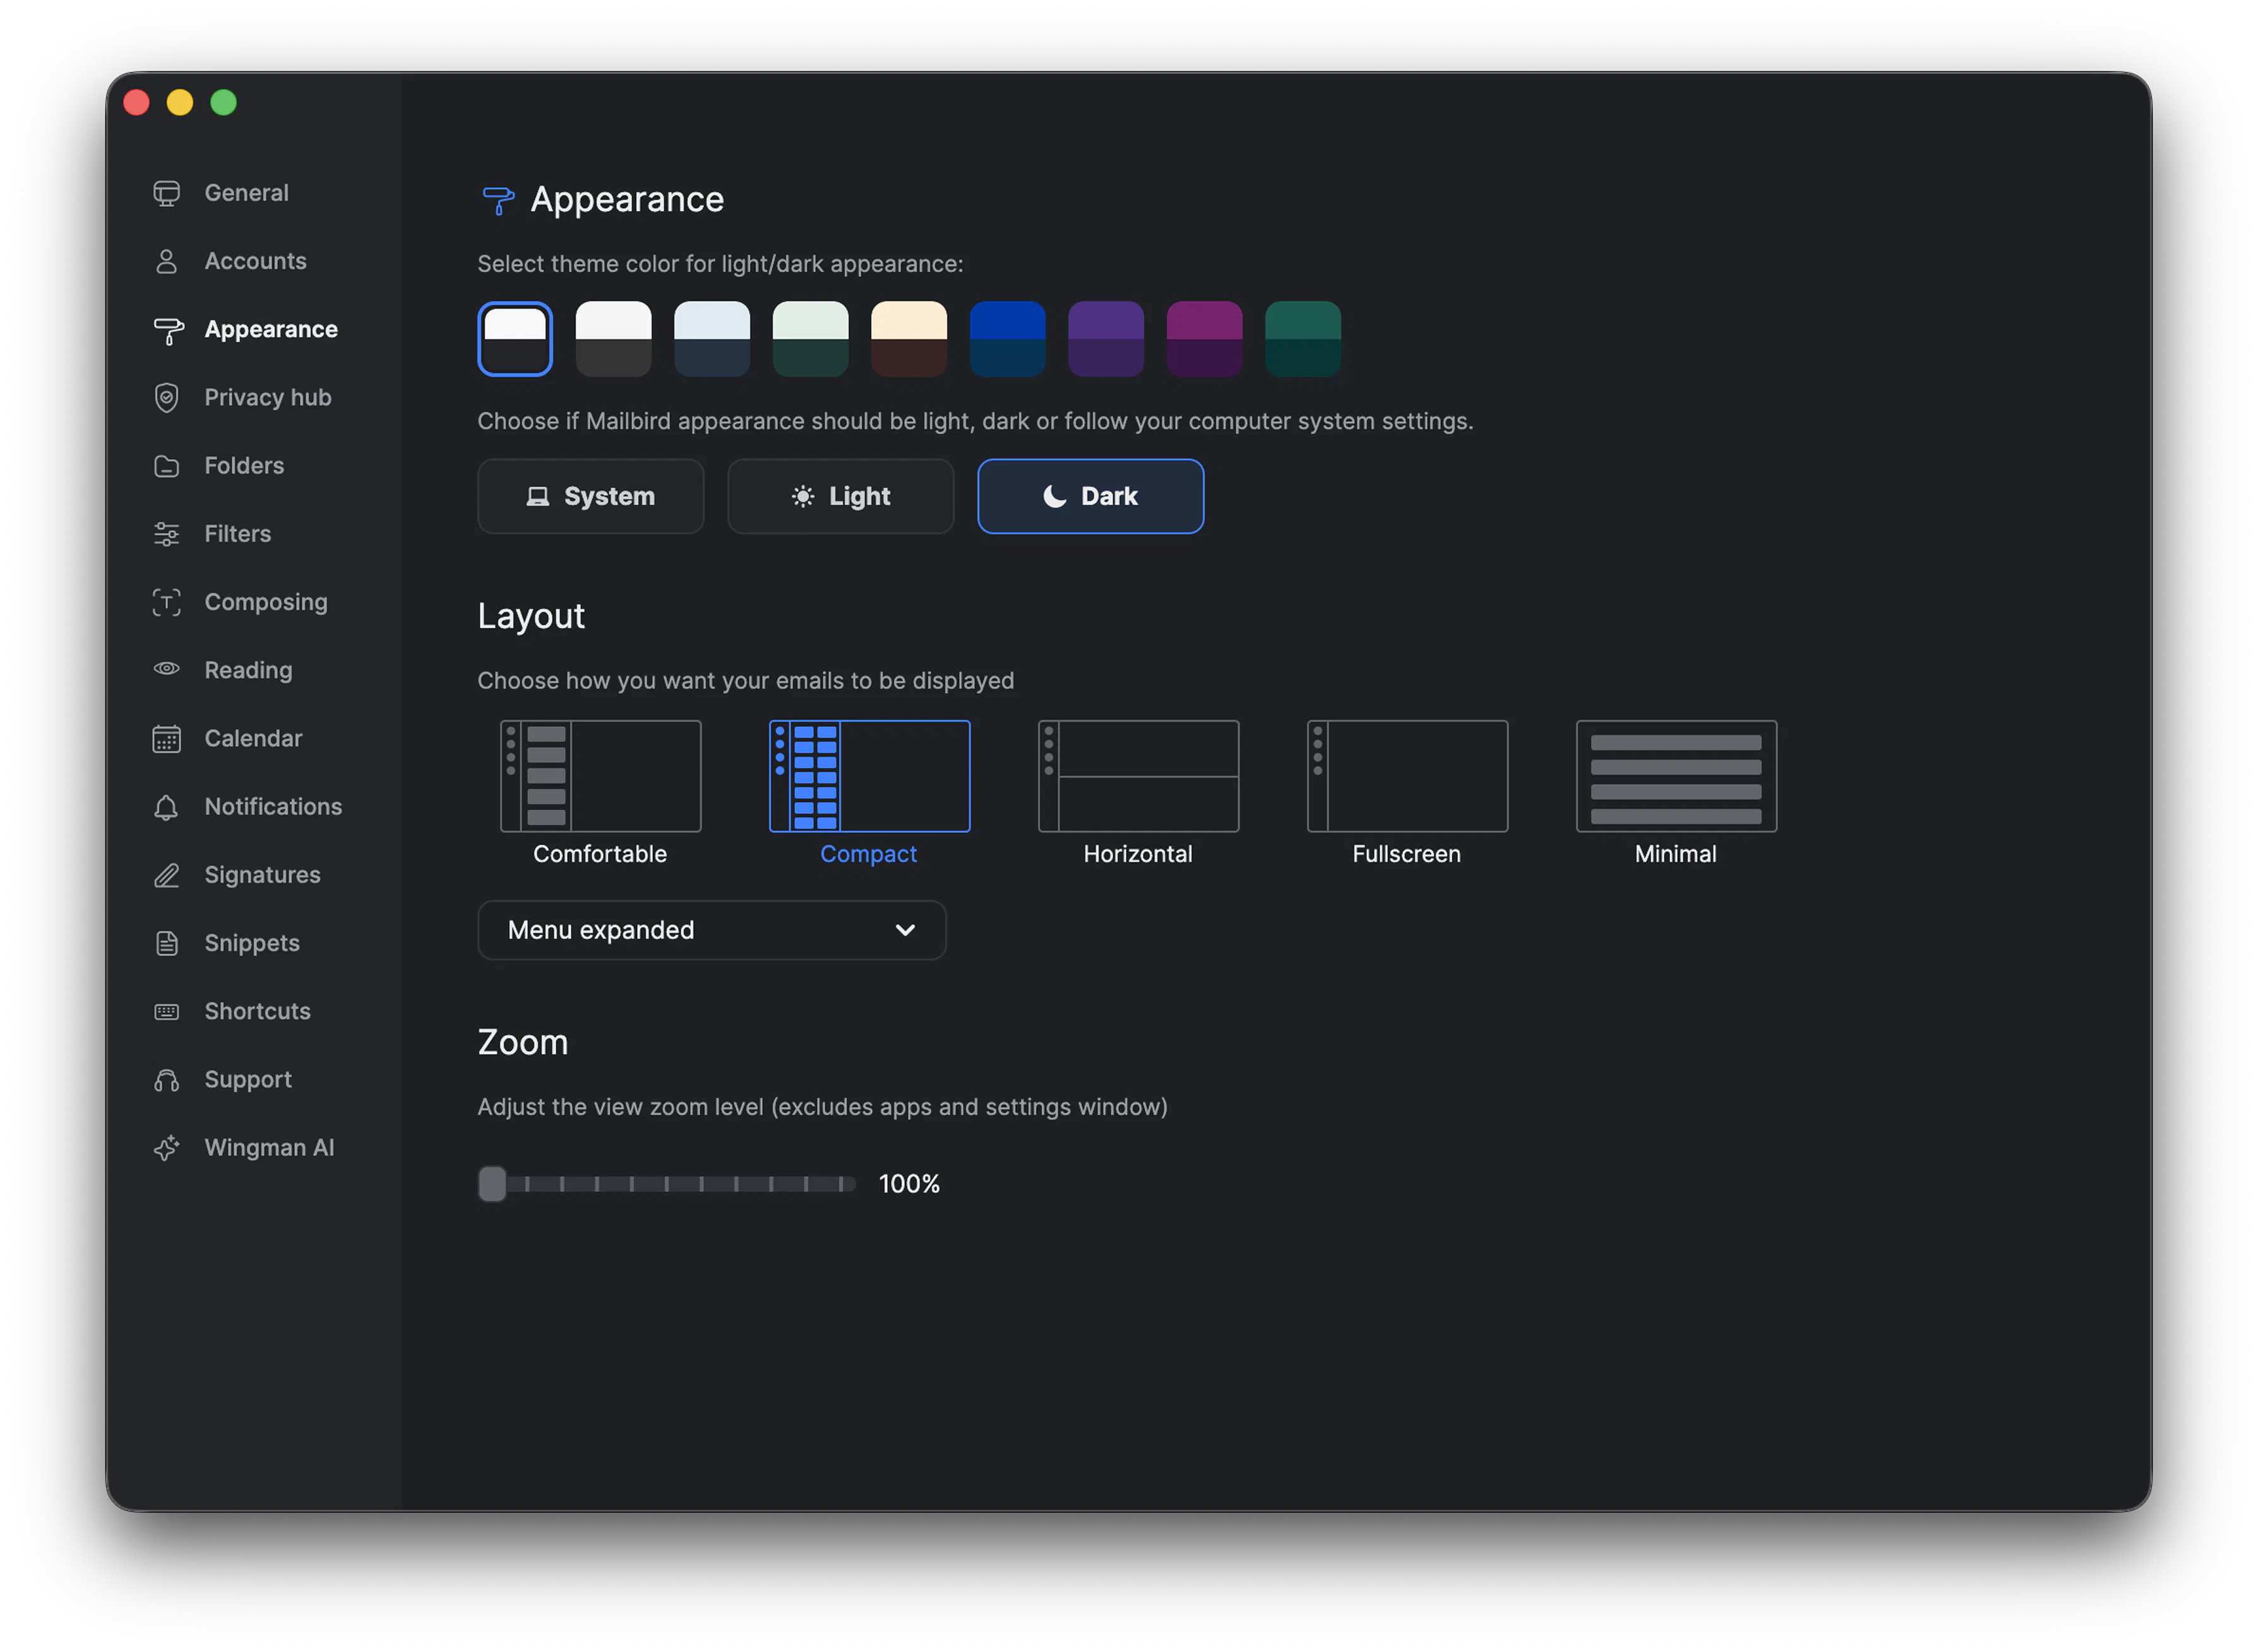Click the zoom level slider handle
The width and height of the screenshot is (2258, 1652).
pyautogui.click(x=492, y=1185)
